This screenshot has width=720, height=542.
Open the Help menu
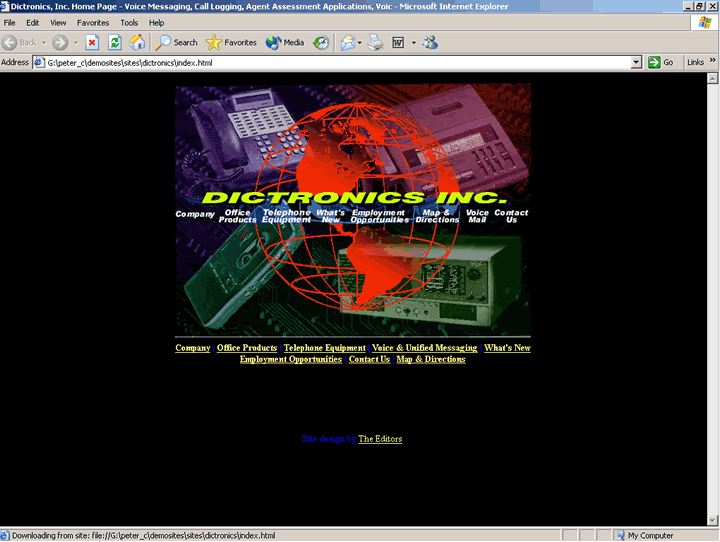click(x=156, y=23)
